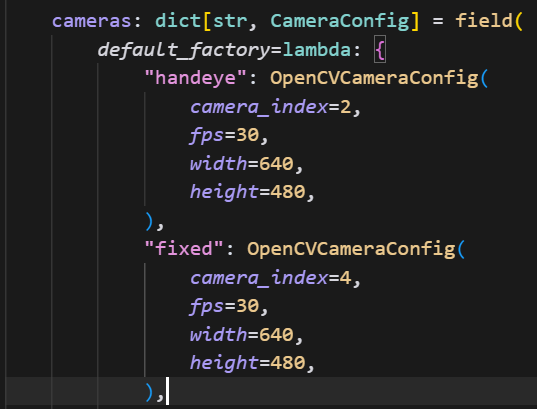Screen dimensions: 537x409
Task: Click the OpenCVCameraConfig after "fixed"
Action: click(351, 249)
